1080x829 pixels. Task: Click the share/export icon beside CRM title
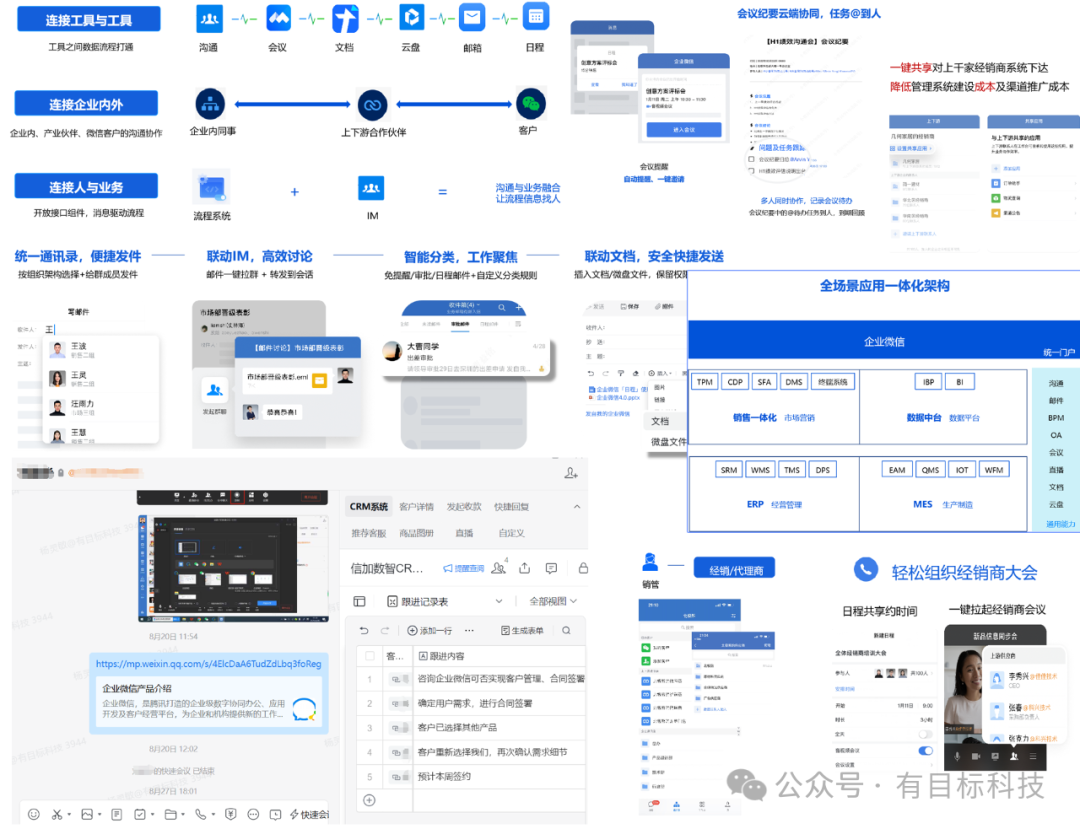(x=525, y=568)
